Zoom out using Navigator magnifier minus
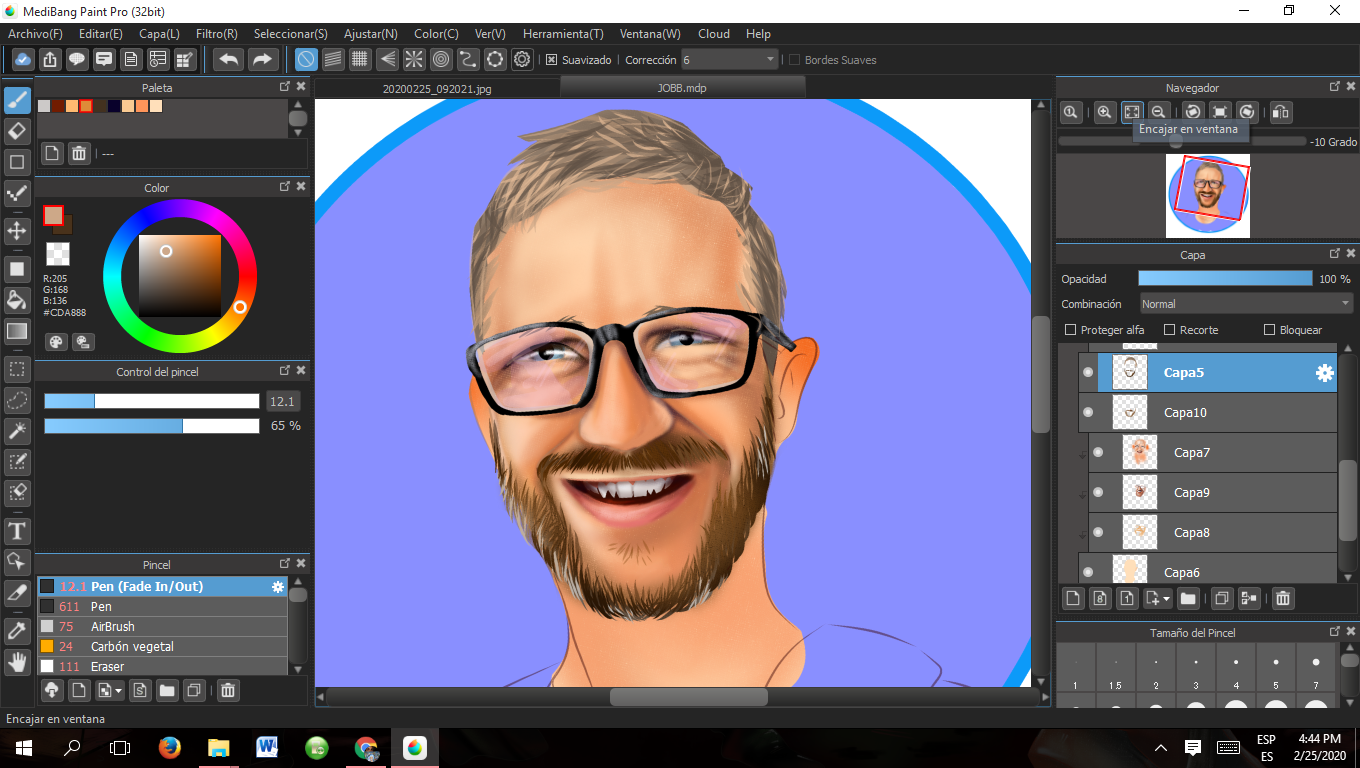The width and height of the screenshot is (1360, 768). [x=1158, y=112]
